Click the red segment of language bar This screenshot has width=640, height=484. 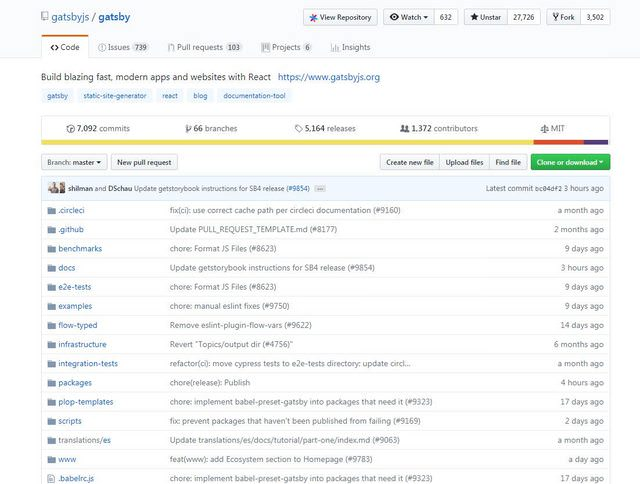558,142
